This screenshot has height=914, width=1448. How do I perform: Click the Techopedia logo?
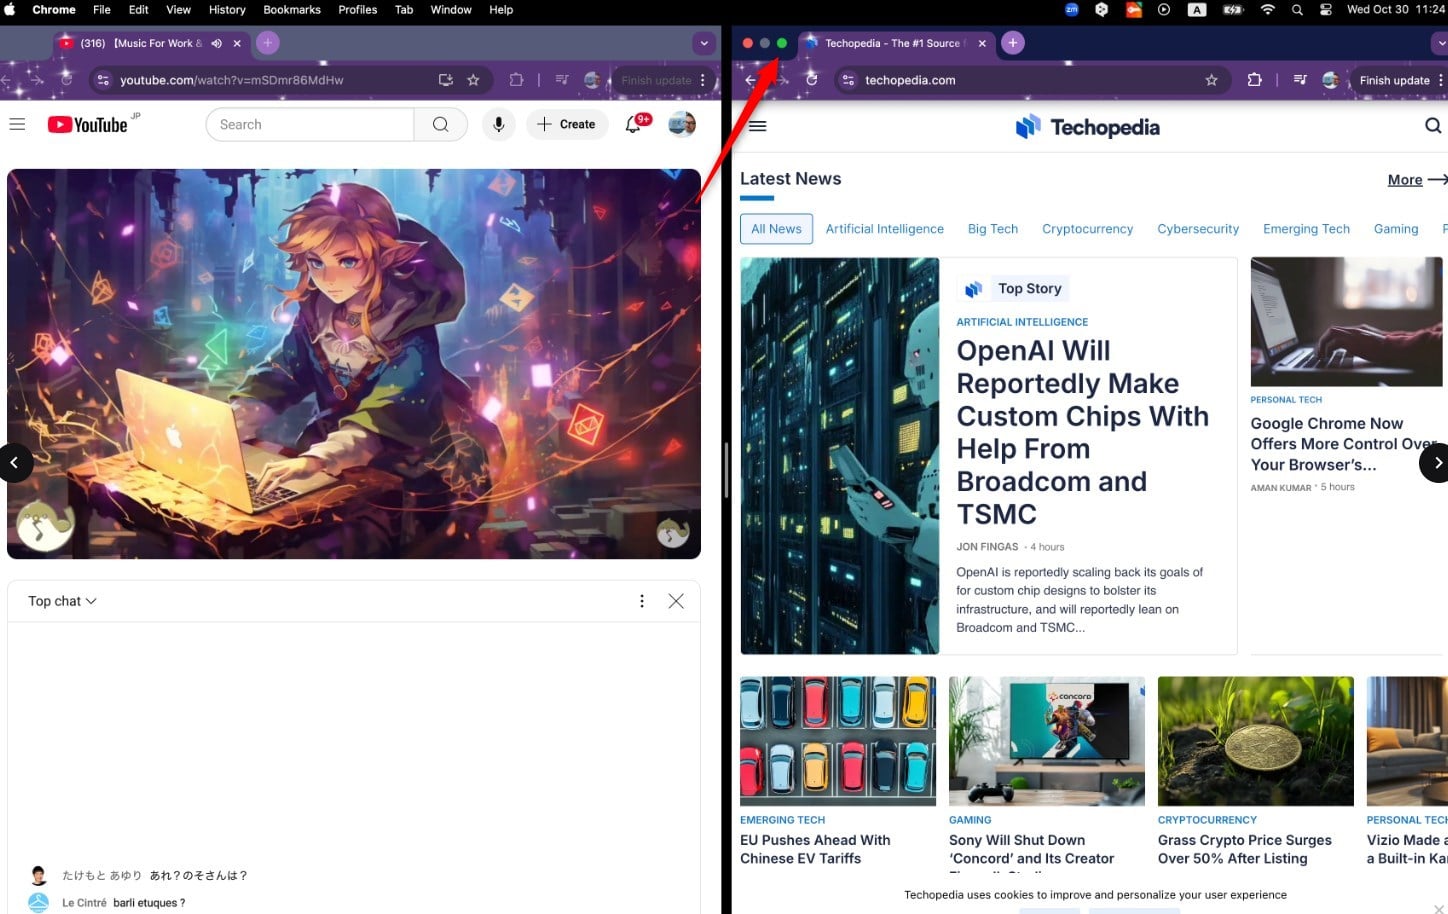(x=1088, y=127)
